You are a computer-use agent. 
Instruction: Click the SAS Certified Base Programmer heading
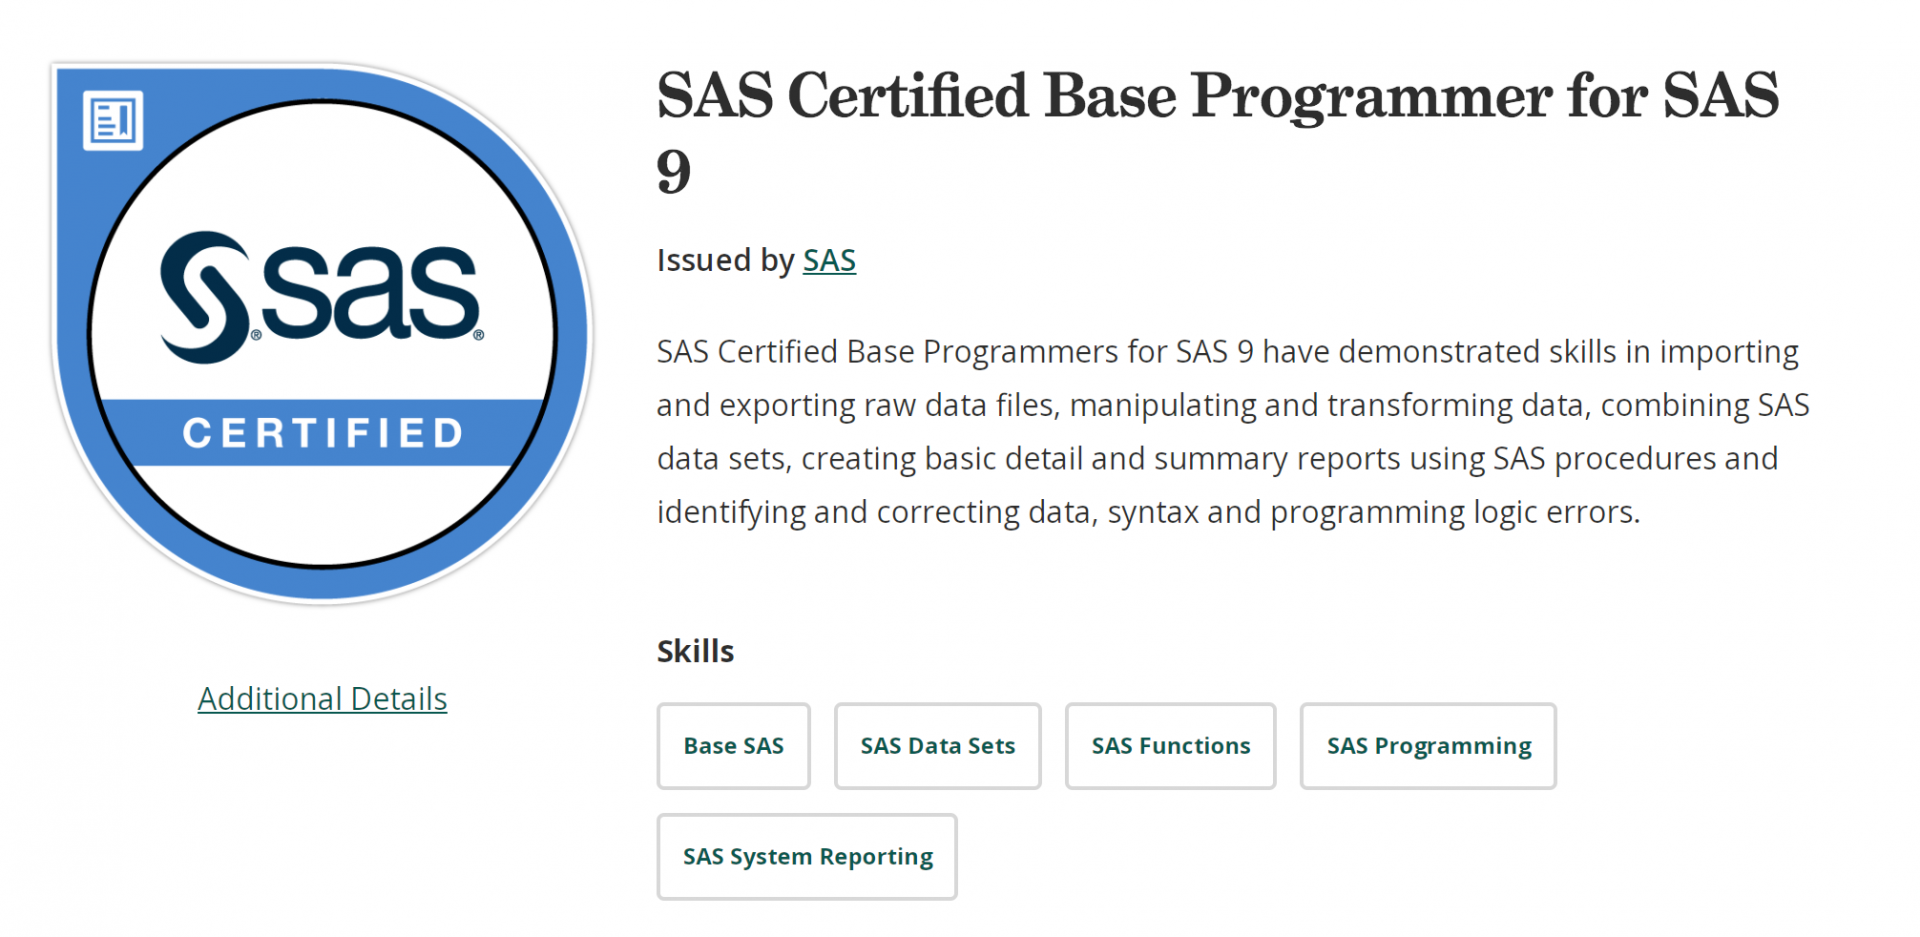coord(1218,132)
